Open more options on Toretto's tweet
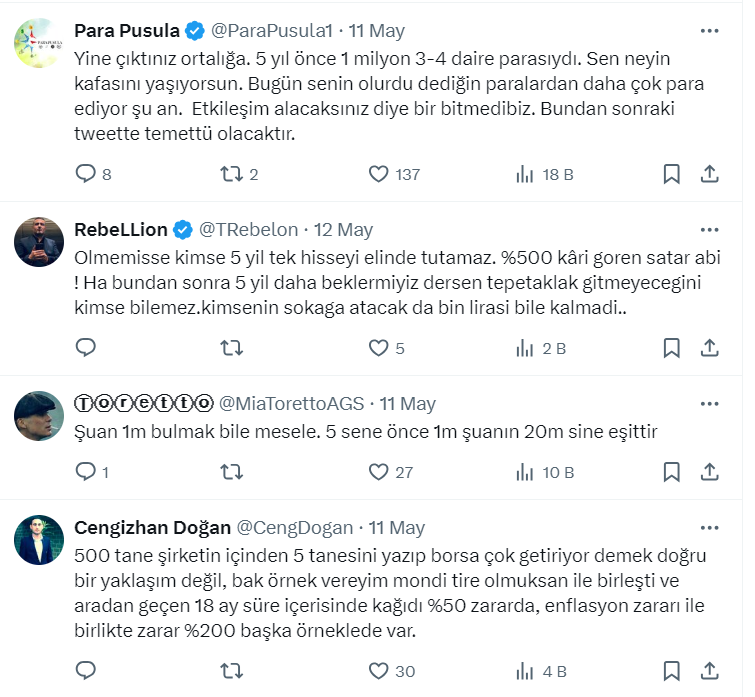 (709, 403)
